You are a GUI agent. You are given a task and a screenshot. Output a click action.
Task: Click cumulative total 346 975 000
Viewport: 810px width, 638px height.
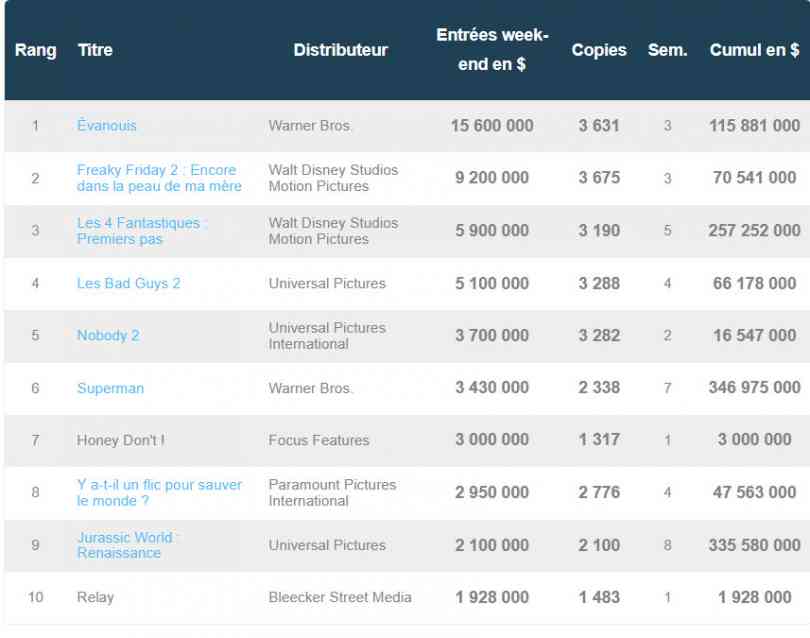754,387
